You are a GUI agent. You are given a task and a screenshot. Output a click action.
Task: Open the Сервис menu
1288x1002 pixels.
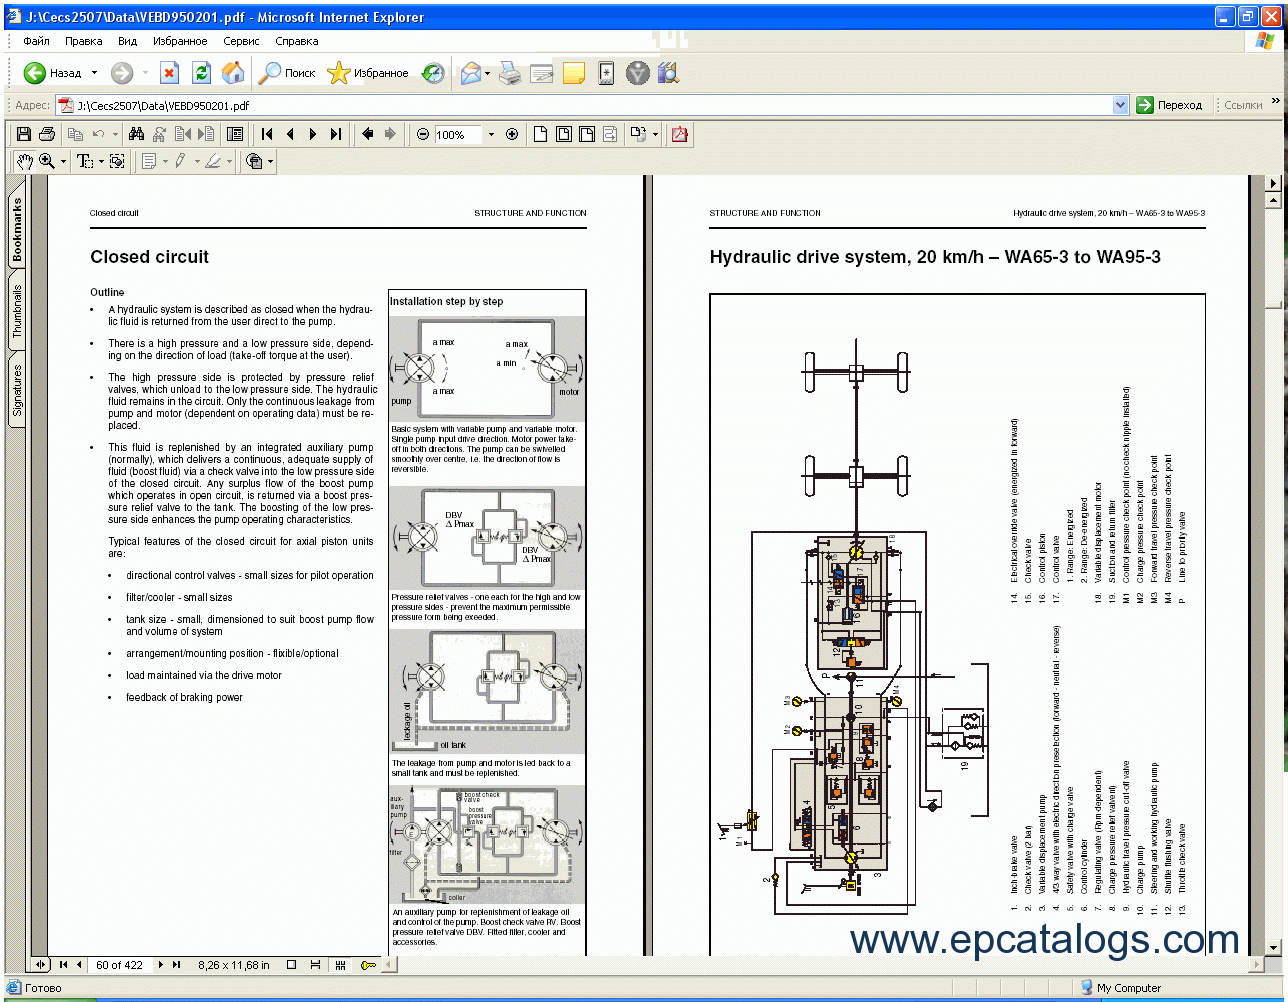[241, 41]
